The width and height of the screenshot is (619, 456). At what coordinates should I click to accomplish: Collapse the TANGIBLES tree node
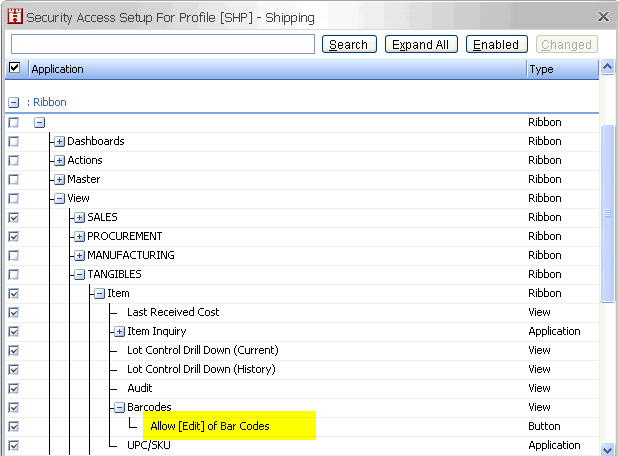(80, 275)
